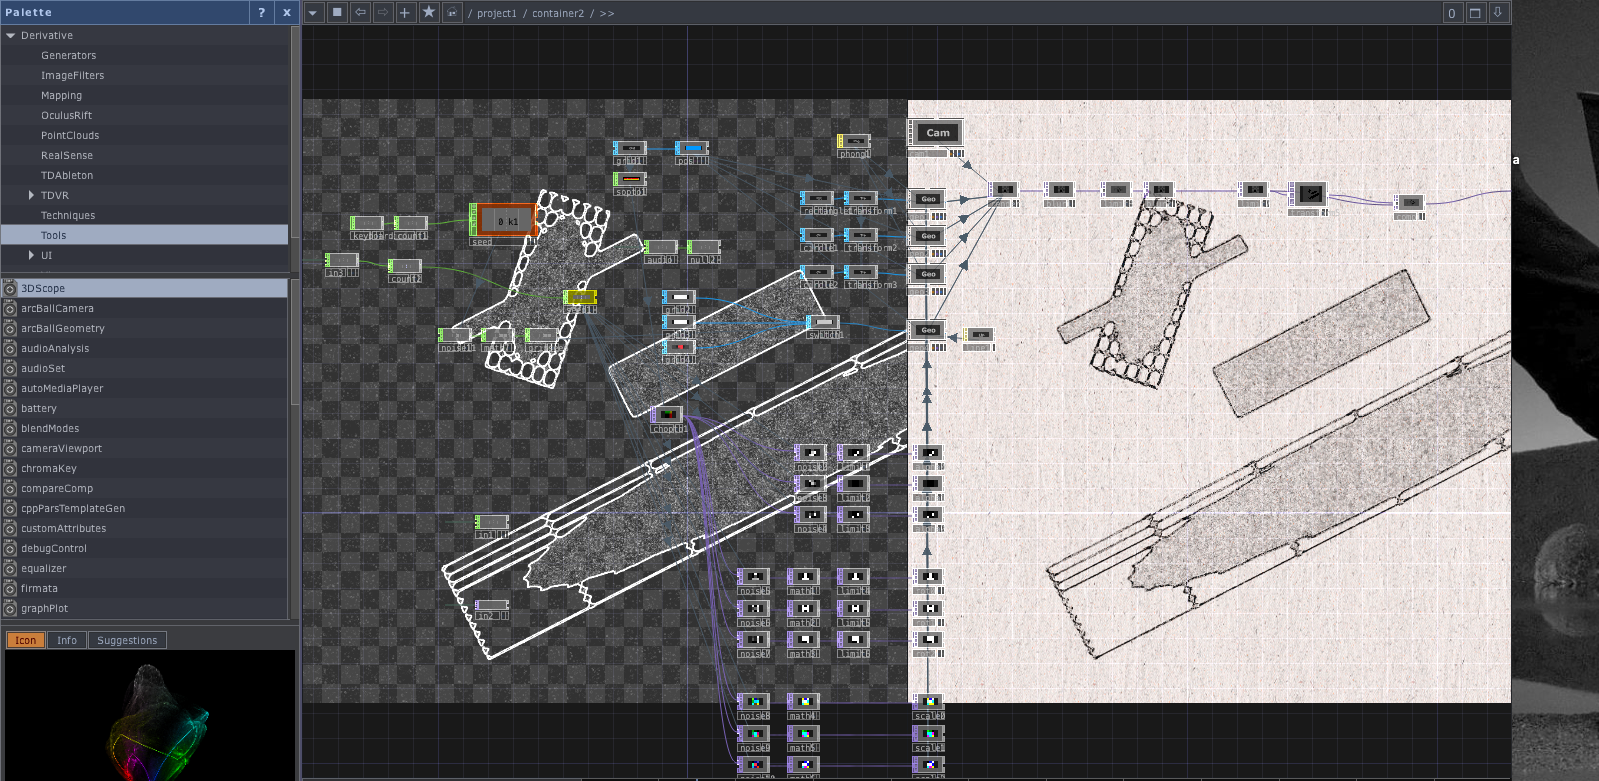
Task: Switch to the Suggestions tab
Action: tap(127, 640)
